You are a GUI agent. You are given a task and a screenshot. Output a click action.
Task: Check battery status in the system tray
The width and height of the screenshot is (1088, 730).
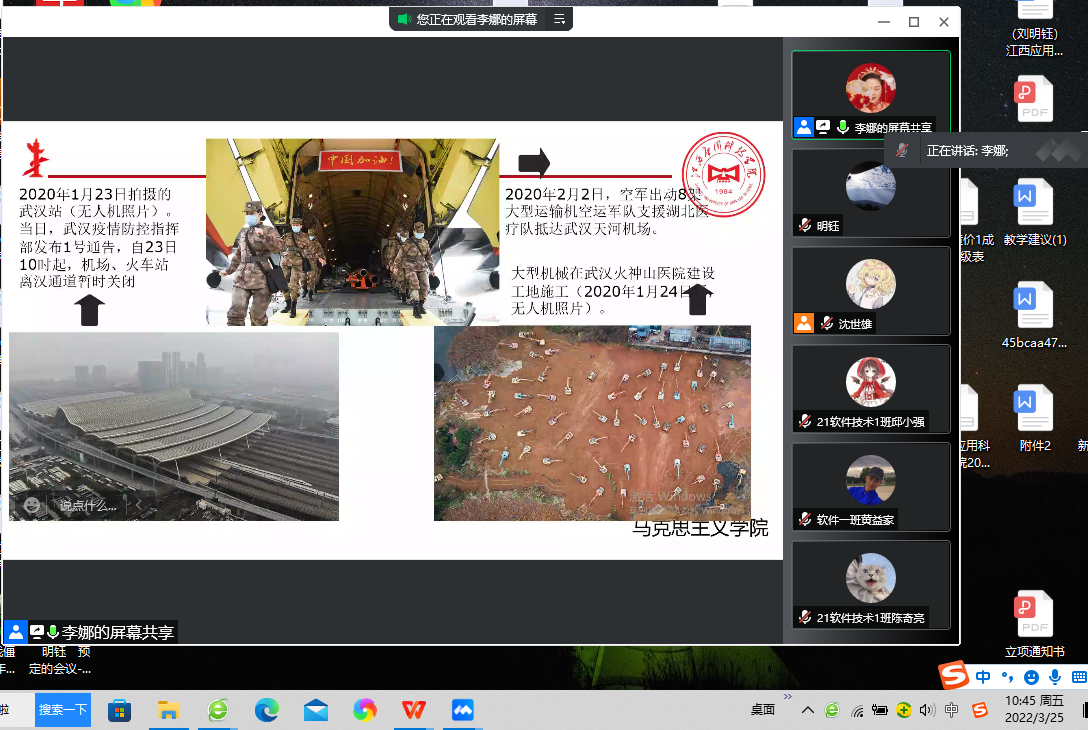880,710
